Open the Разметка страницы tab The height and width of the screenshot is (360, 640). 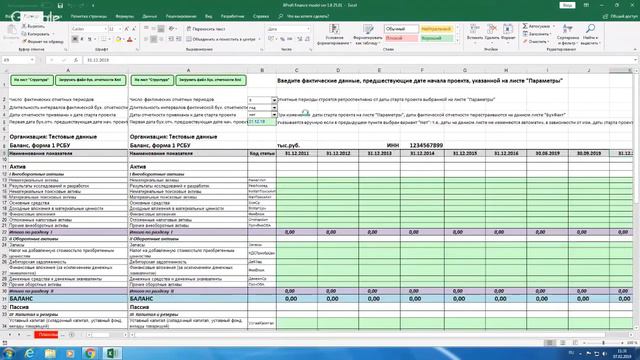point(89,16)
